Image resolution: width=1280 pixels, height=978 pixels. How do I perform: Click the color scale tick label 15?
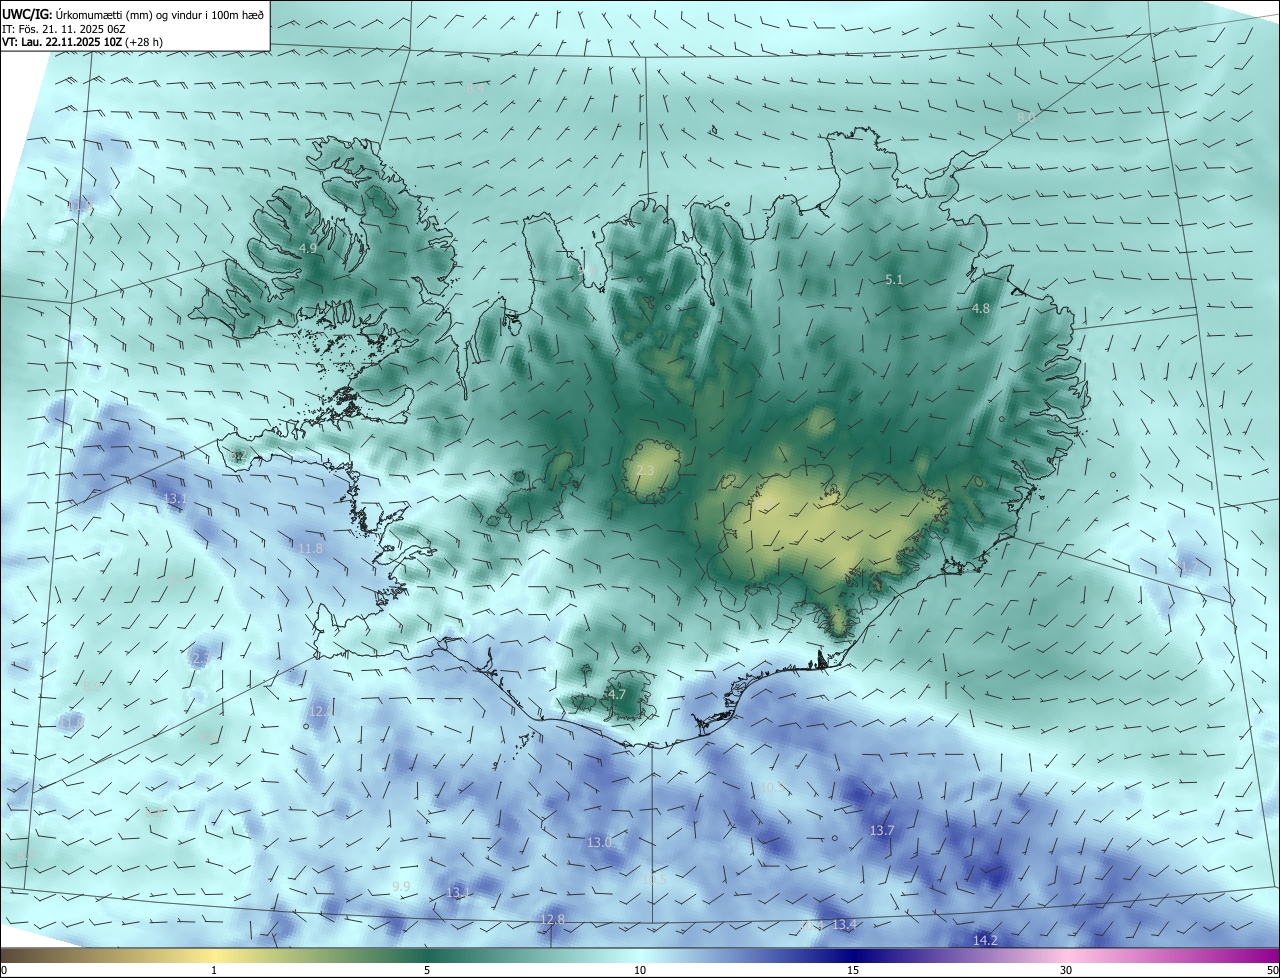(x=853, y=970)
